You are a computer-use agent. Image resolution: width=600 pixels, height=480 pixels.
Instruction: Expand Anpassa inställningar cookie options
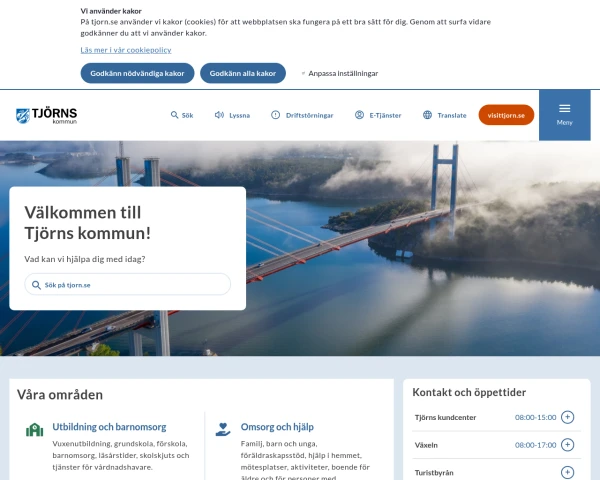(x=339, y=73)
